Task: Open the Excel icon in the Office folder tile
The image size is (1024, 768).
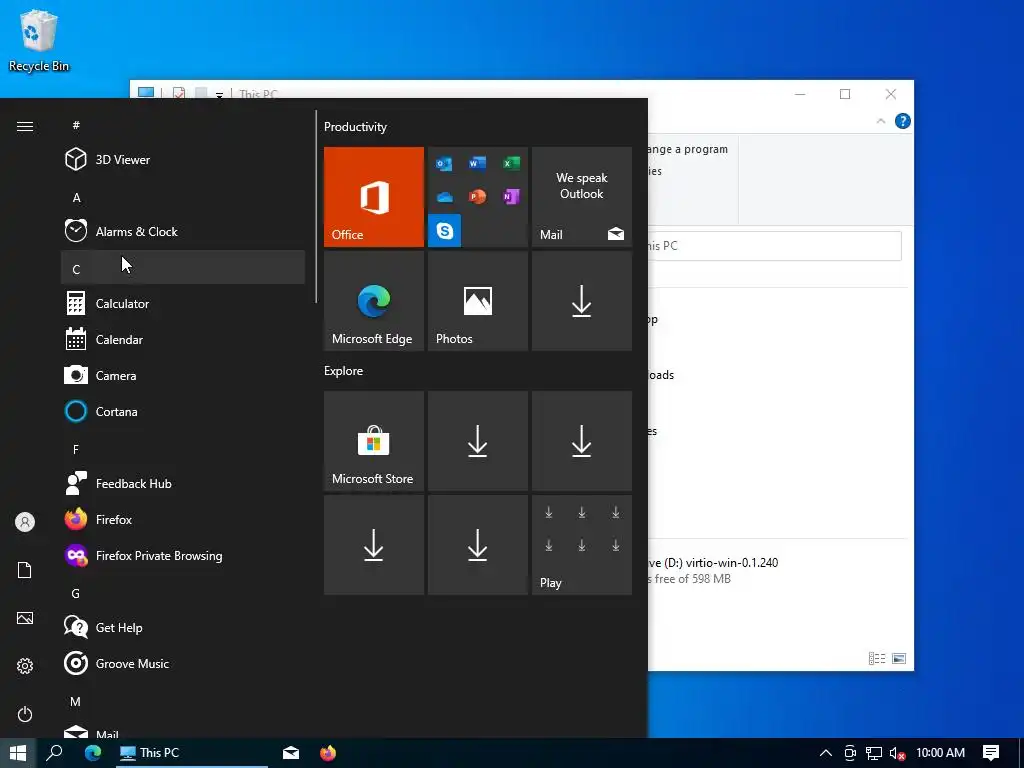Action: point(511,163)
